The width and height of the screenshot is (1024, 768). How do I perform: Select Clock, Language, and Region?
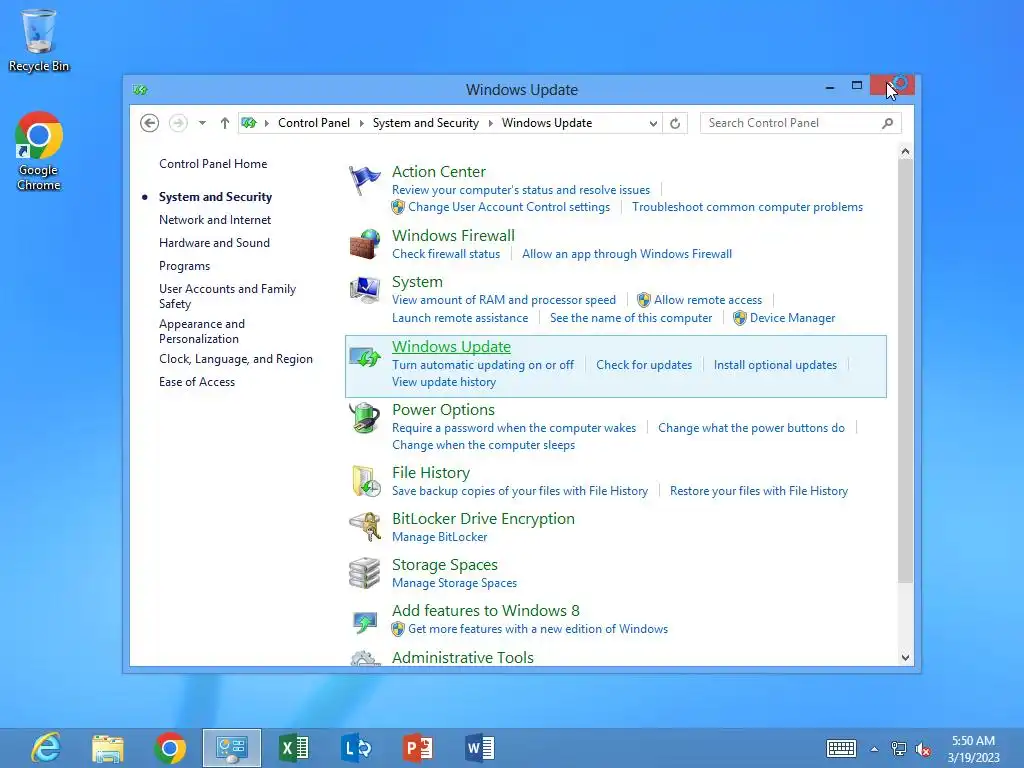coord(236,359)
